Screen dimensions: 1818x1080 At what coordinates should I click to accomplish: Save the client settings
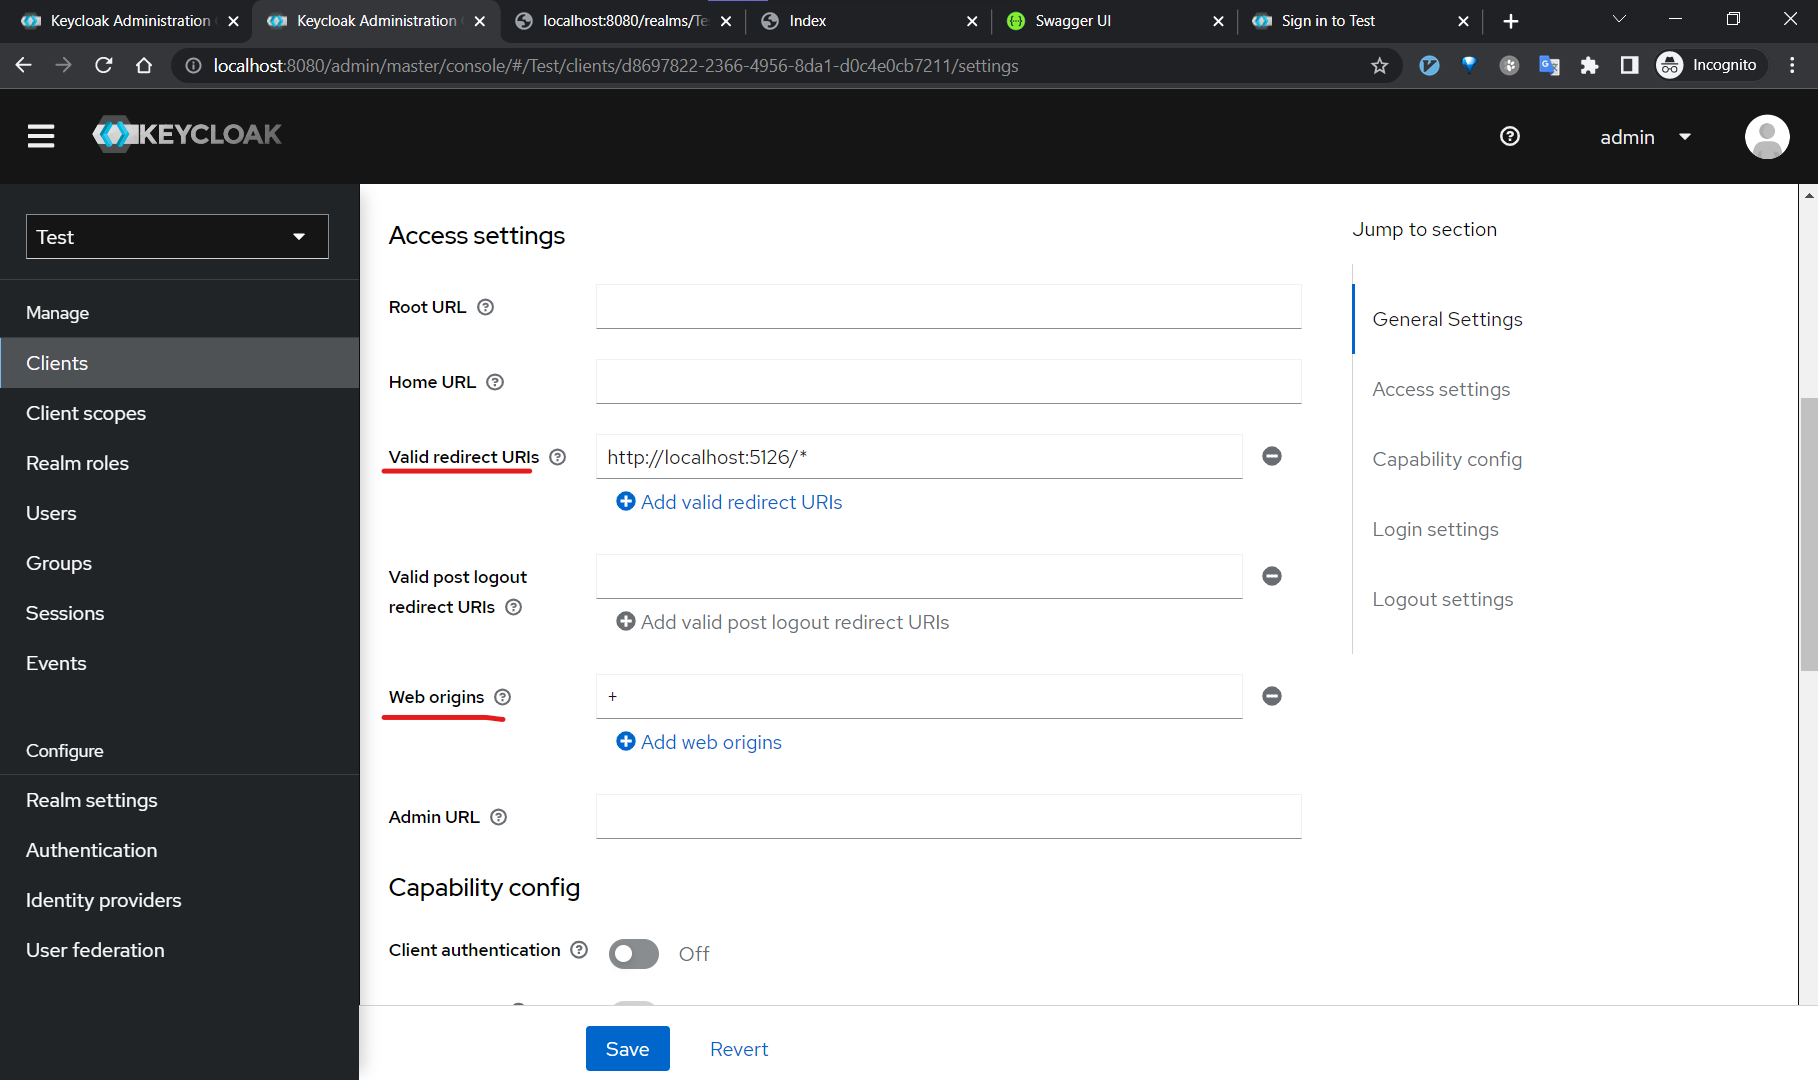628,1049
